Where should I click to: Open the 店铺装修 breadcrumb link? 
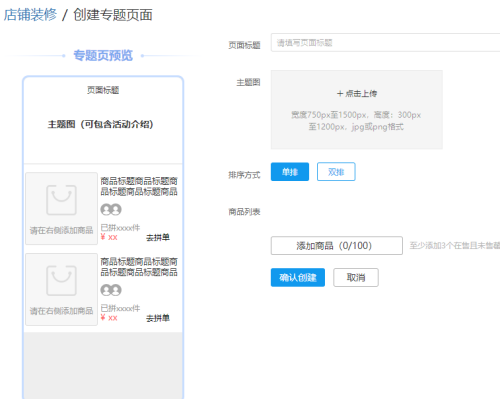(30, 15)
